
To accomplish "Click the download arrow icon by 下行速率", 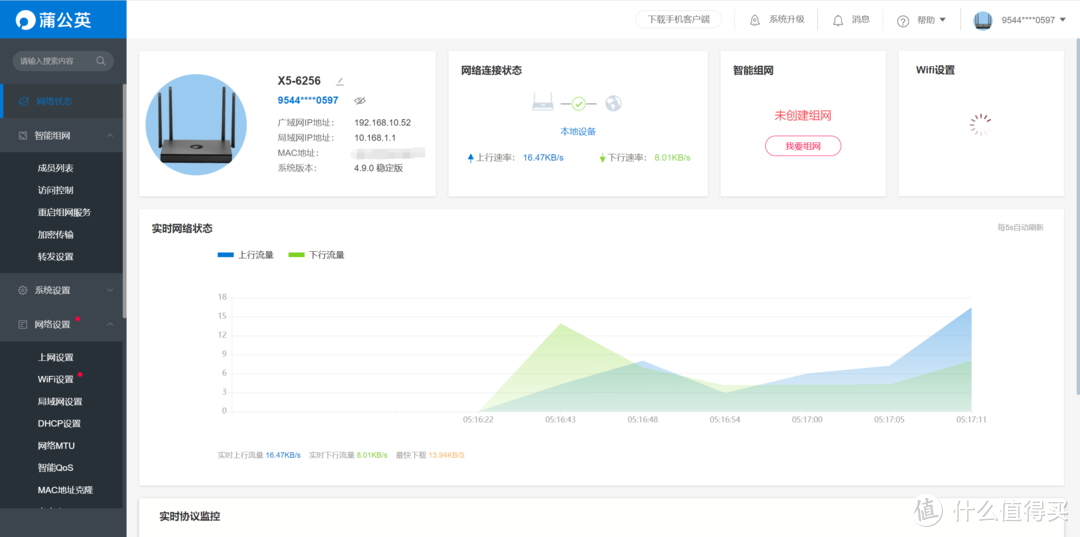I will pos(603,158).
